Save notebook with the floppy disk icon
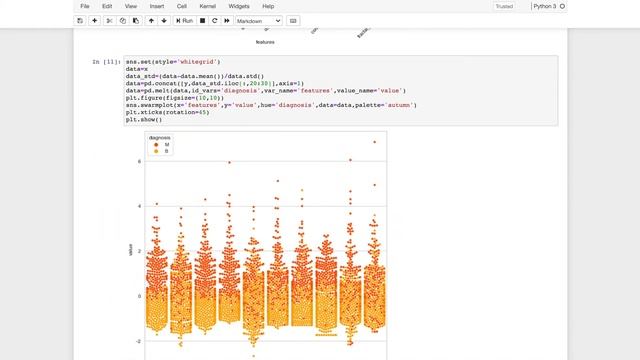The height and width of the screenshot is (360, 640). click(x=80, y=21)
